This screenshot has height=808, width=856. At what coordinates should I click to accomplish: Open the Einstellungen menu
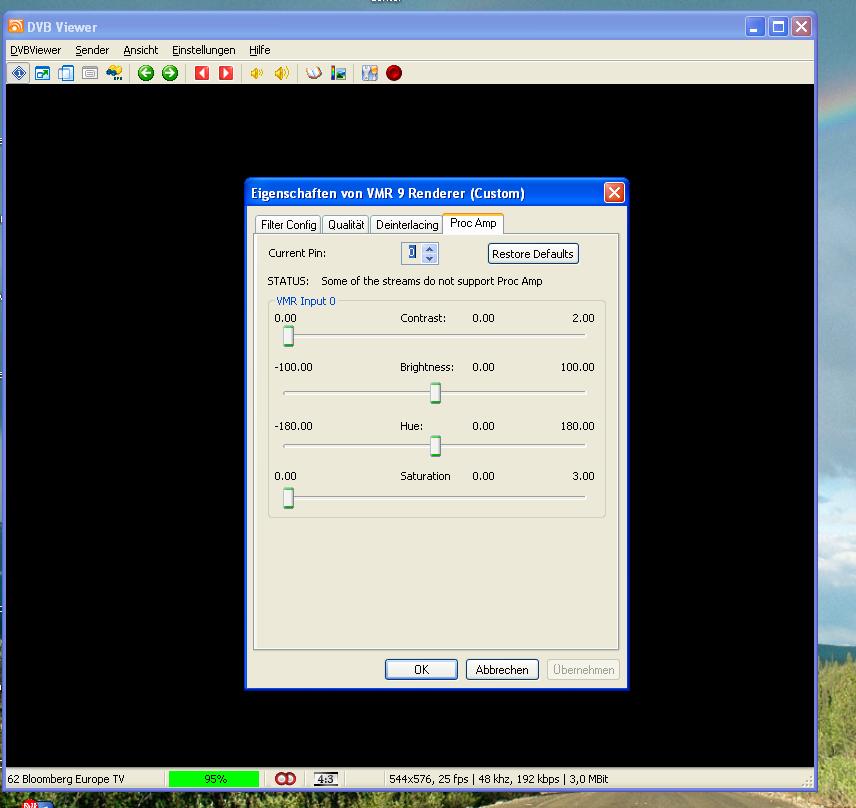pos(204,50)
